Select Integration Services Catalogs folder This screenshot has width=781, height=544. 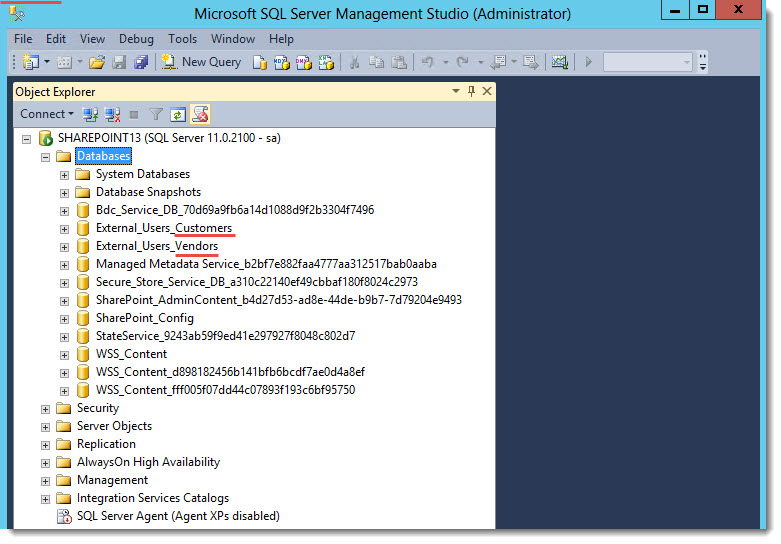pos(152,498)
